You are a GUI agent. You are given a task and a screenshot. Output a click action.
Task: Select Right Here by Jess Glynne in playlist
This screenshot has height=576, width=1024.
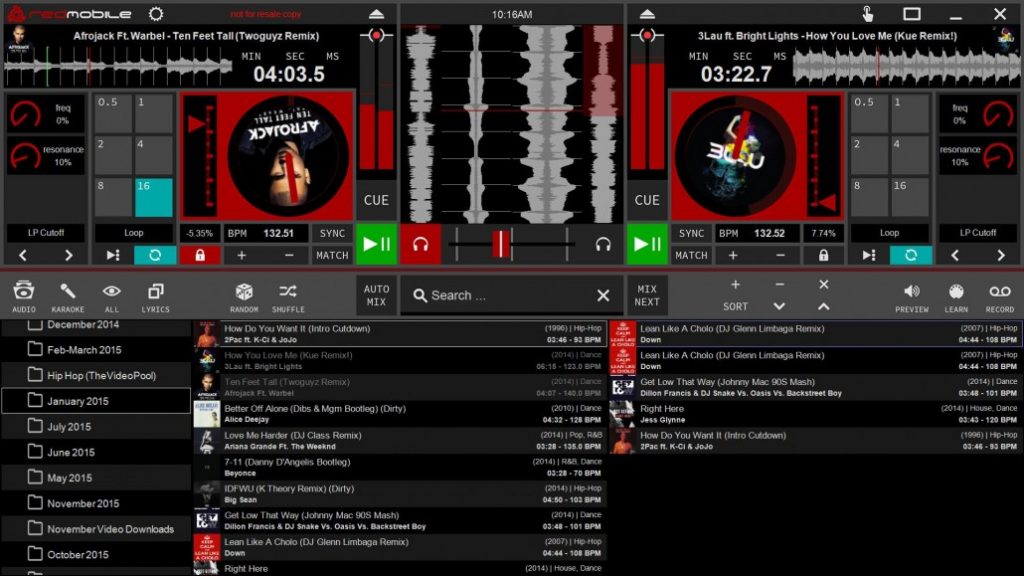click(x=816, y=414)
